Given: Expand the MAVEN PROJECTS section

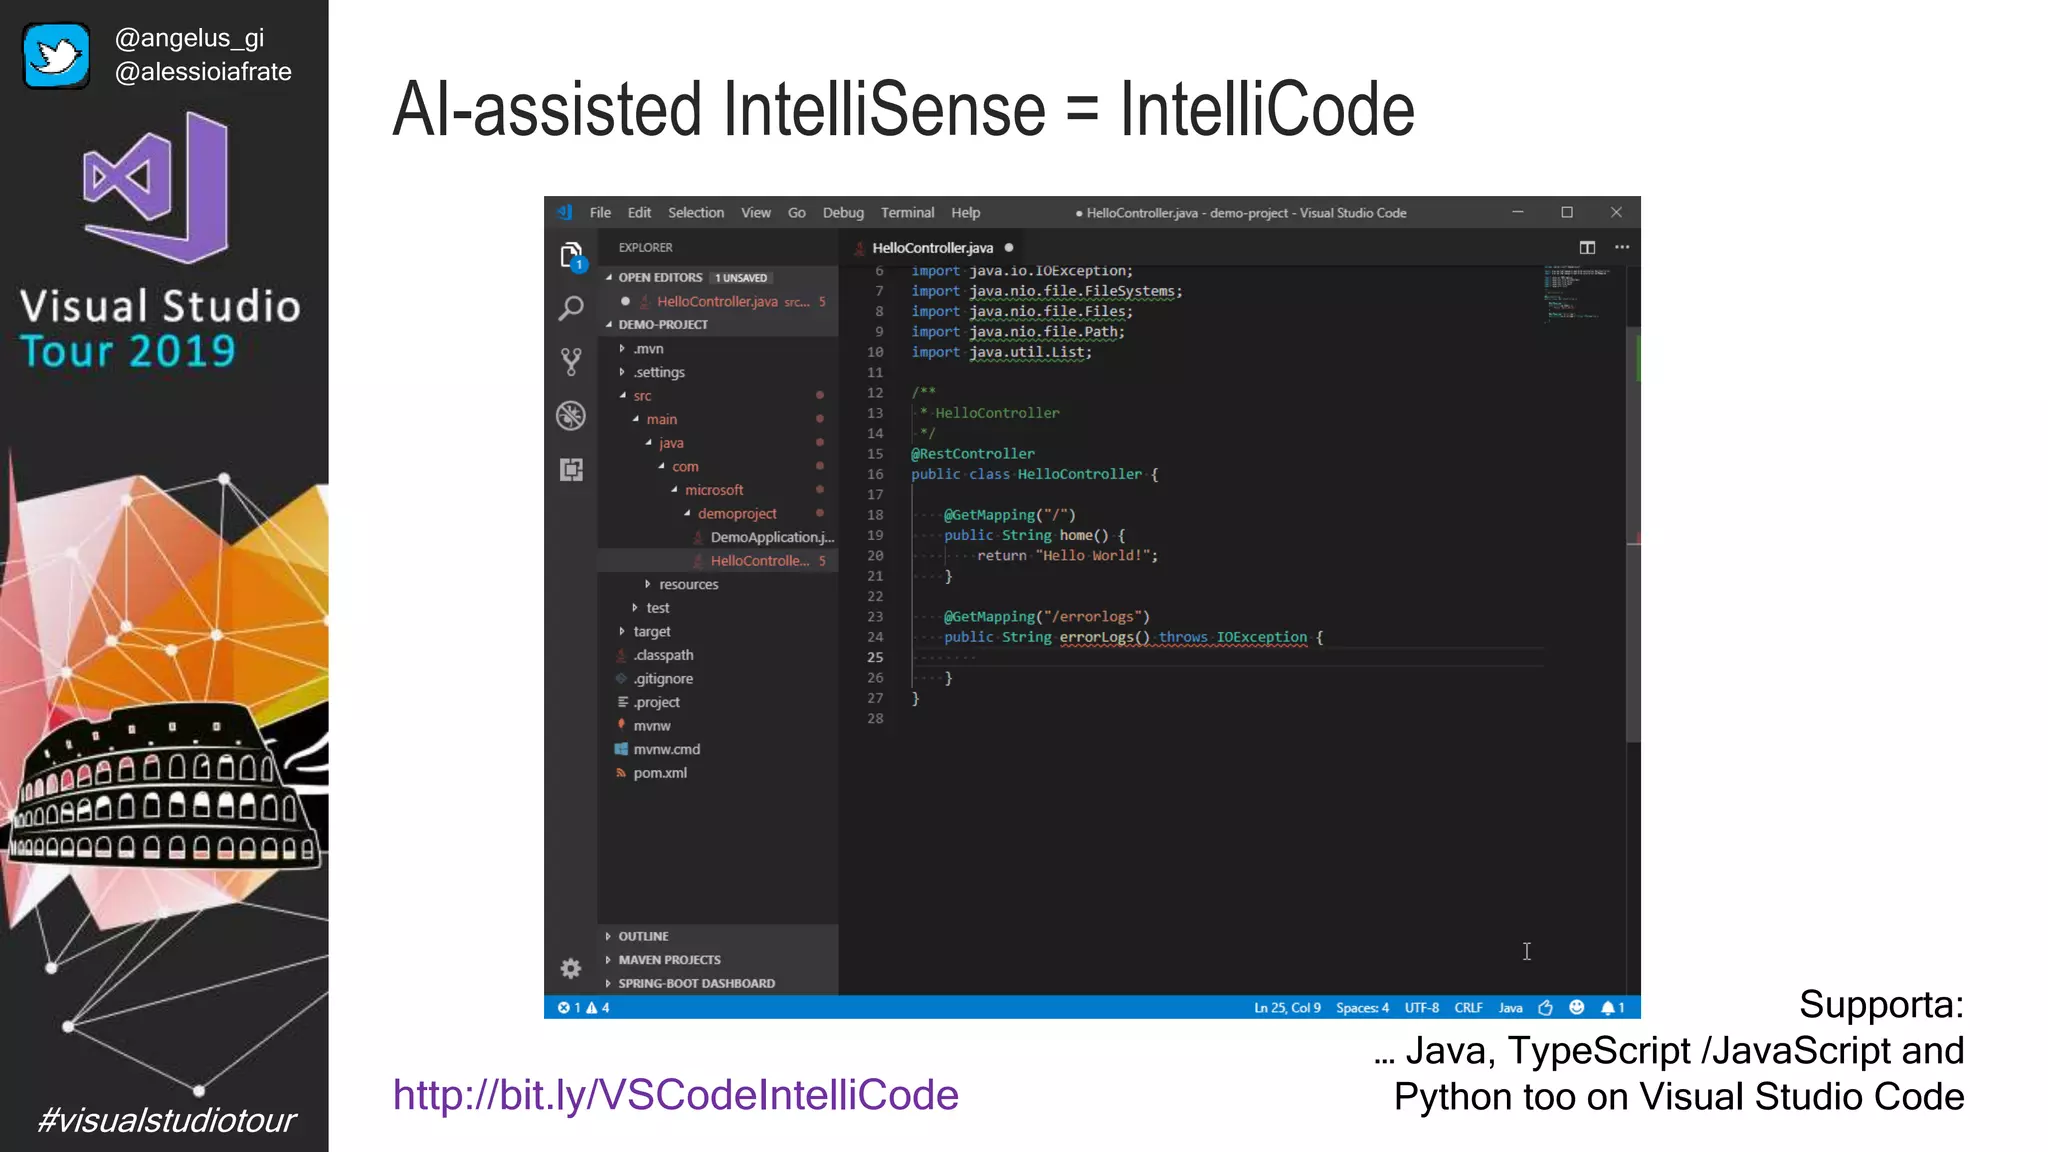Looking at the screenshot, I should [x=718, y=959].
